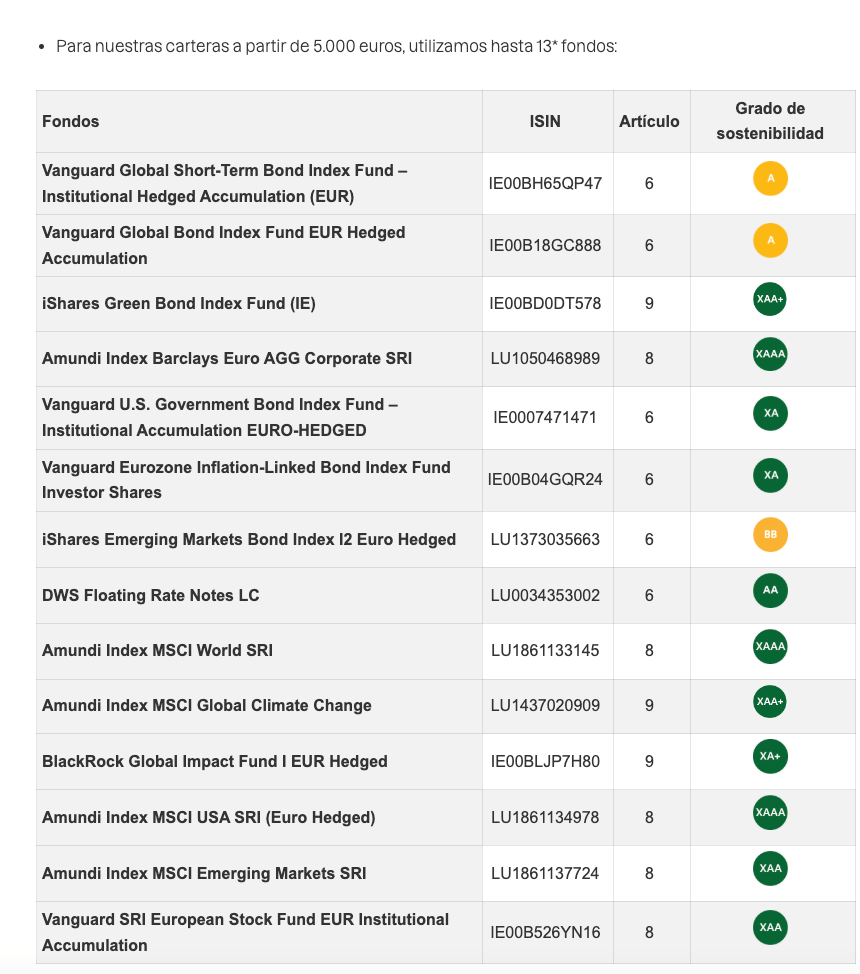
Task: Select ISIN code LU1373035663
Action: (x=545, y=539)
